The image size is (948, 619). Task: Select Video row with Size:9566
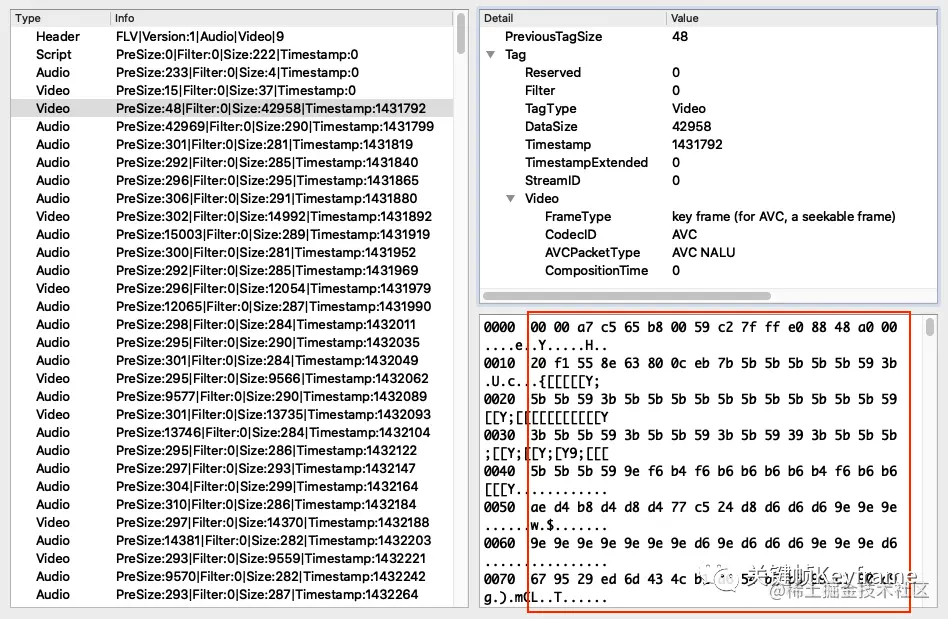pyautogui.click(x=232, y=378)
